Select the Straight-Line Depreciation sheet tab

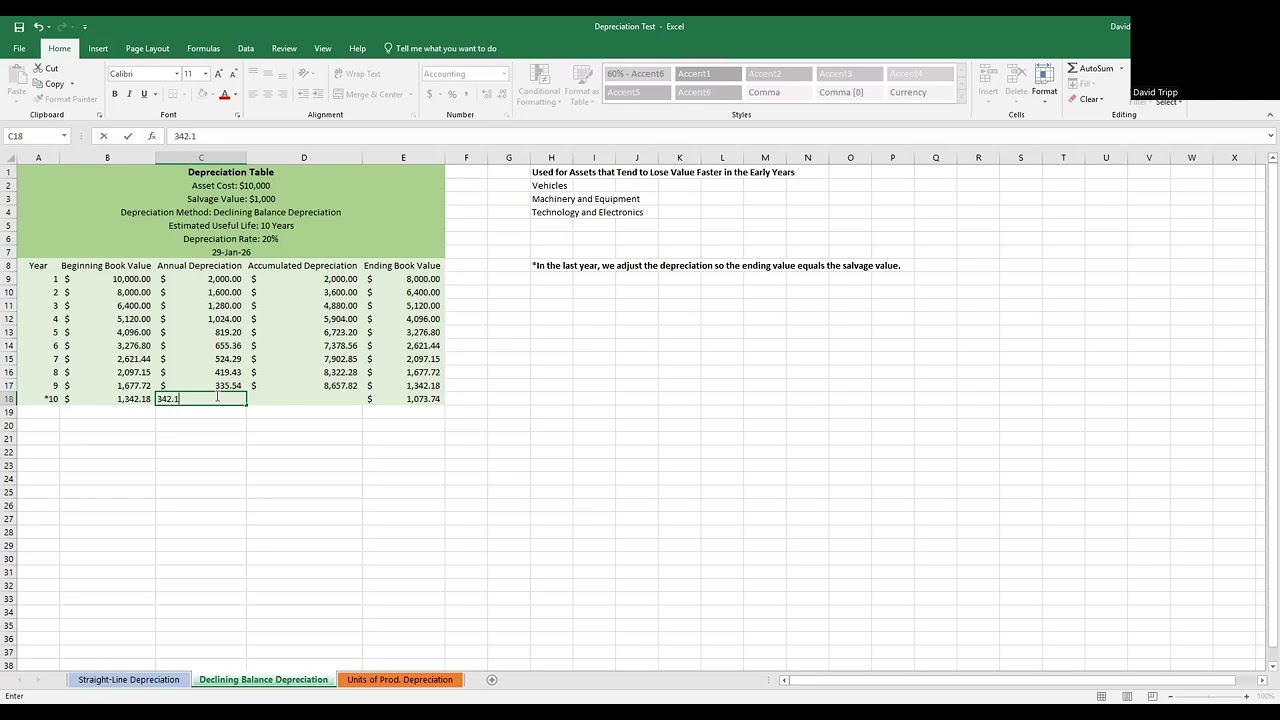point(129,680)
